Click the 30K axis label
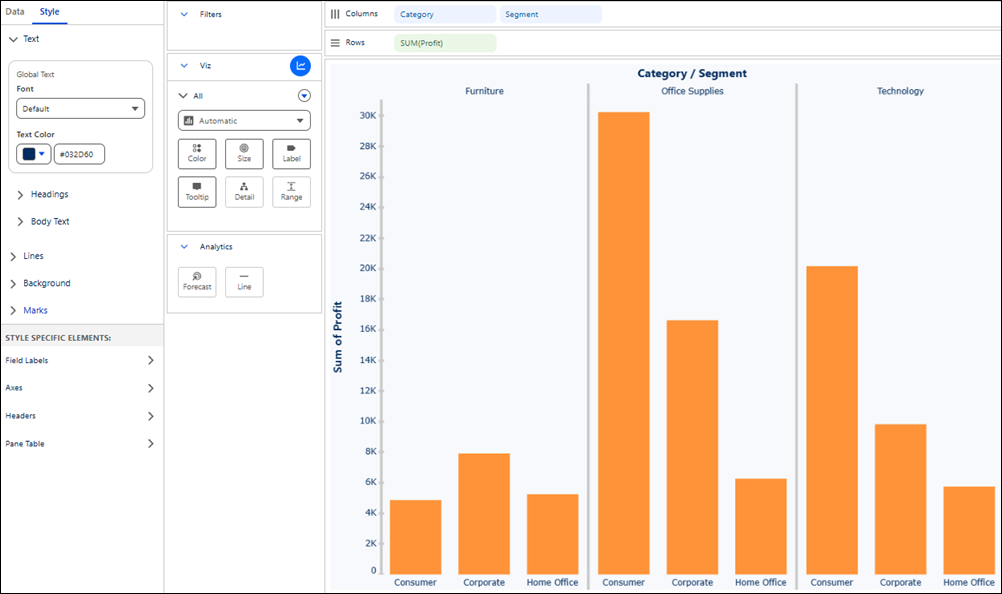Viewport: 1002px width, 594px height. click(x=368, y=116)
